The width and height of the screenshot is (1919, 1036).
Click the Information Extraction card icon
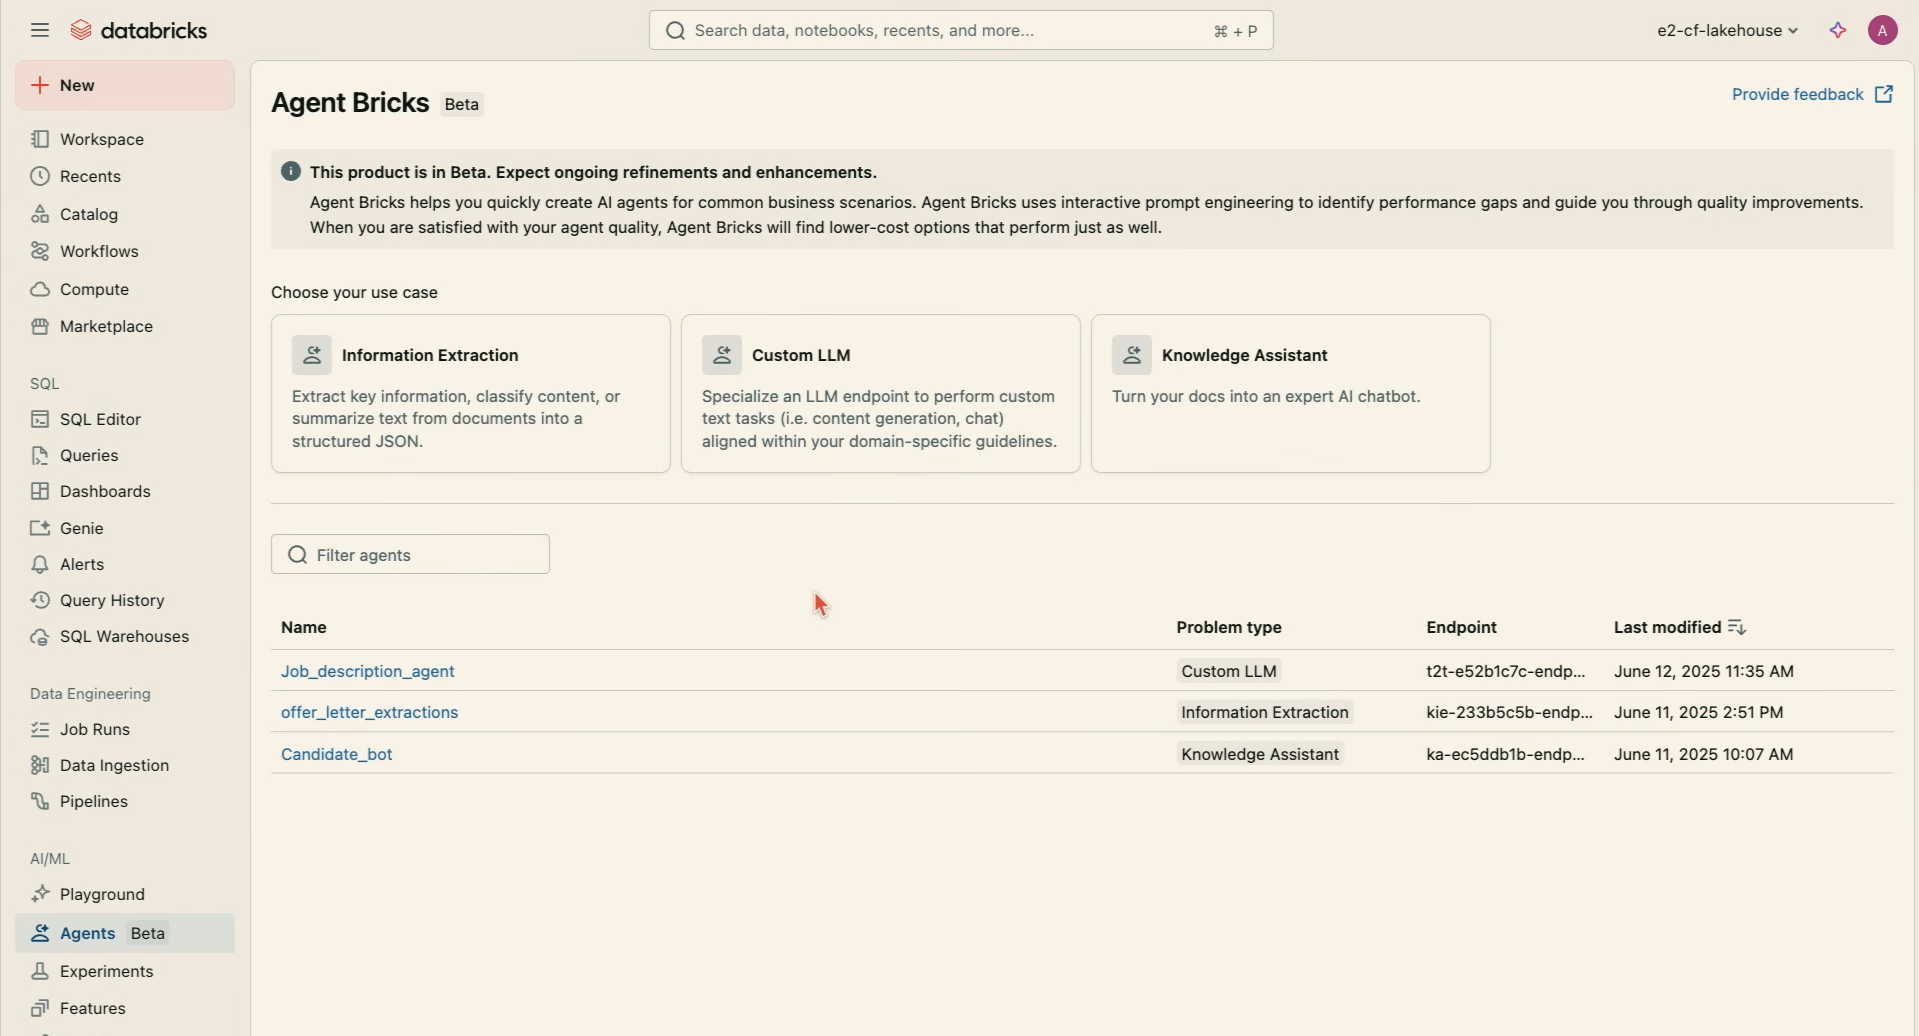312,355
